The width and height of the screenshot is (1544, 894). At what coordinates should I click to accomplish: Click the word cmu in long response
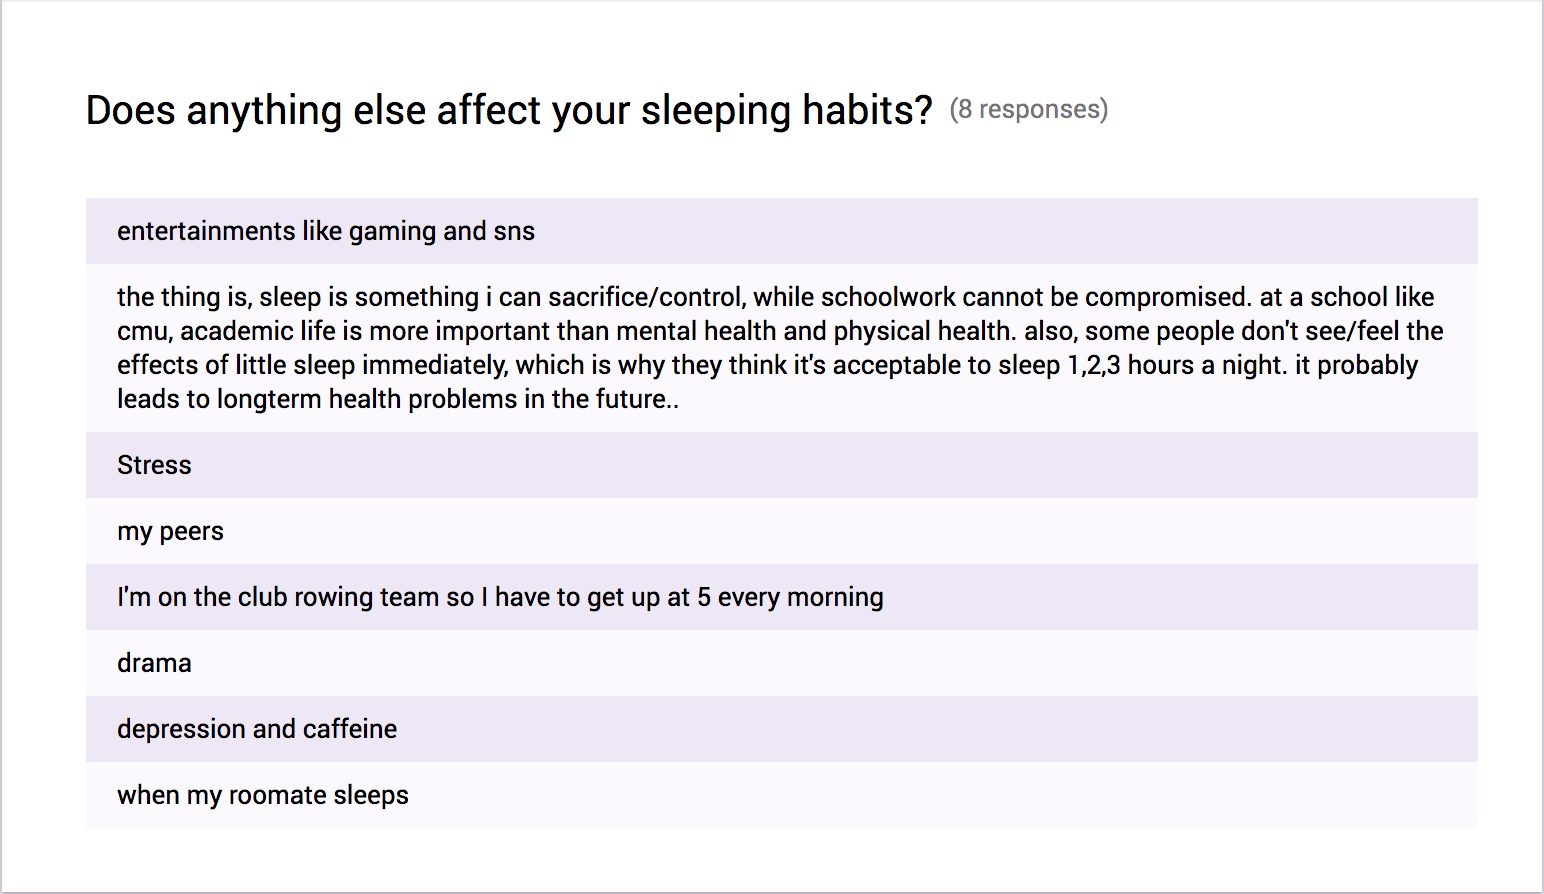[143, 332]
